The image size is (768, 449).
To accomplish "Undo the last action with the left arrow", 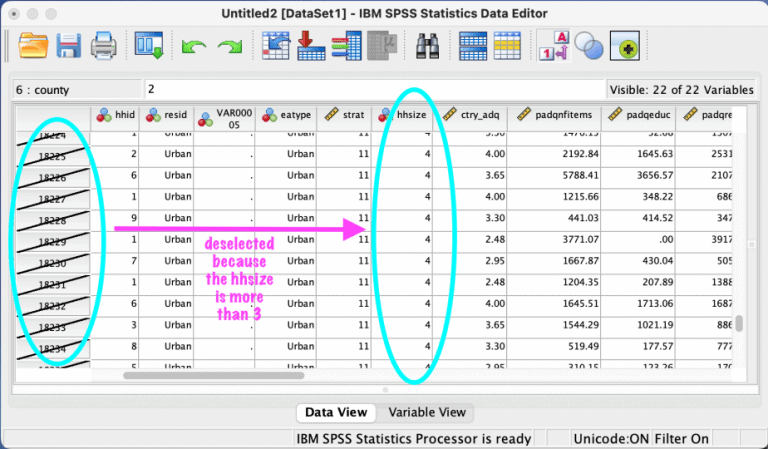I will click(x=193, y=47).
